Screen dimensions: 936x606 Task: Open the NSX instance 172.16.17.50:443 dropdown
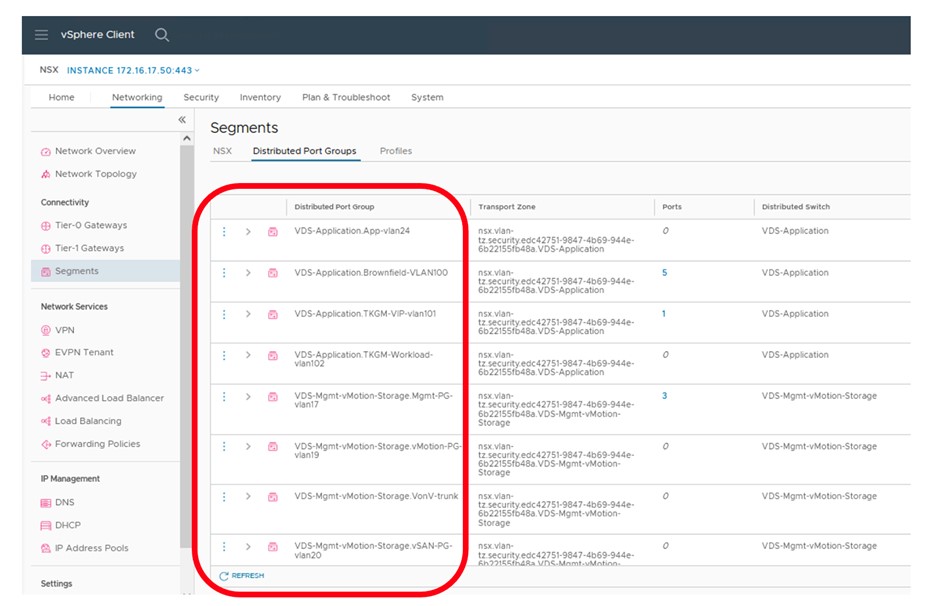point(134,70)
